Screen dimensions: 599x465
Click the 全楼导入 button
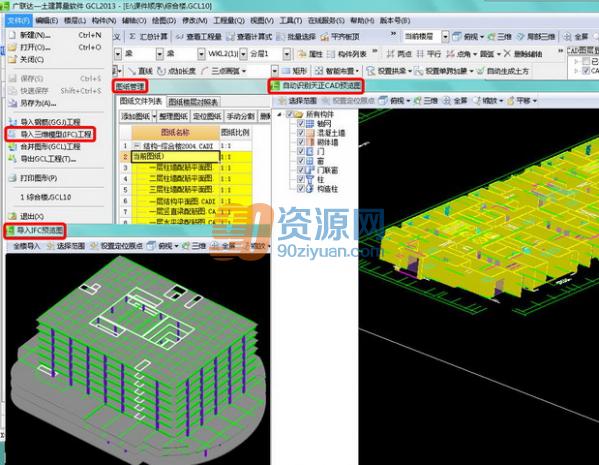[26, 246]
